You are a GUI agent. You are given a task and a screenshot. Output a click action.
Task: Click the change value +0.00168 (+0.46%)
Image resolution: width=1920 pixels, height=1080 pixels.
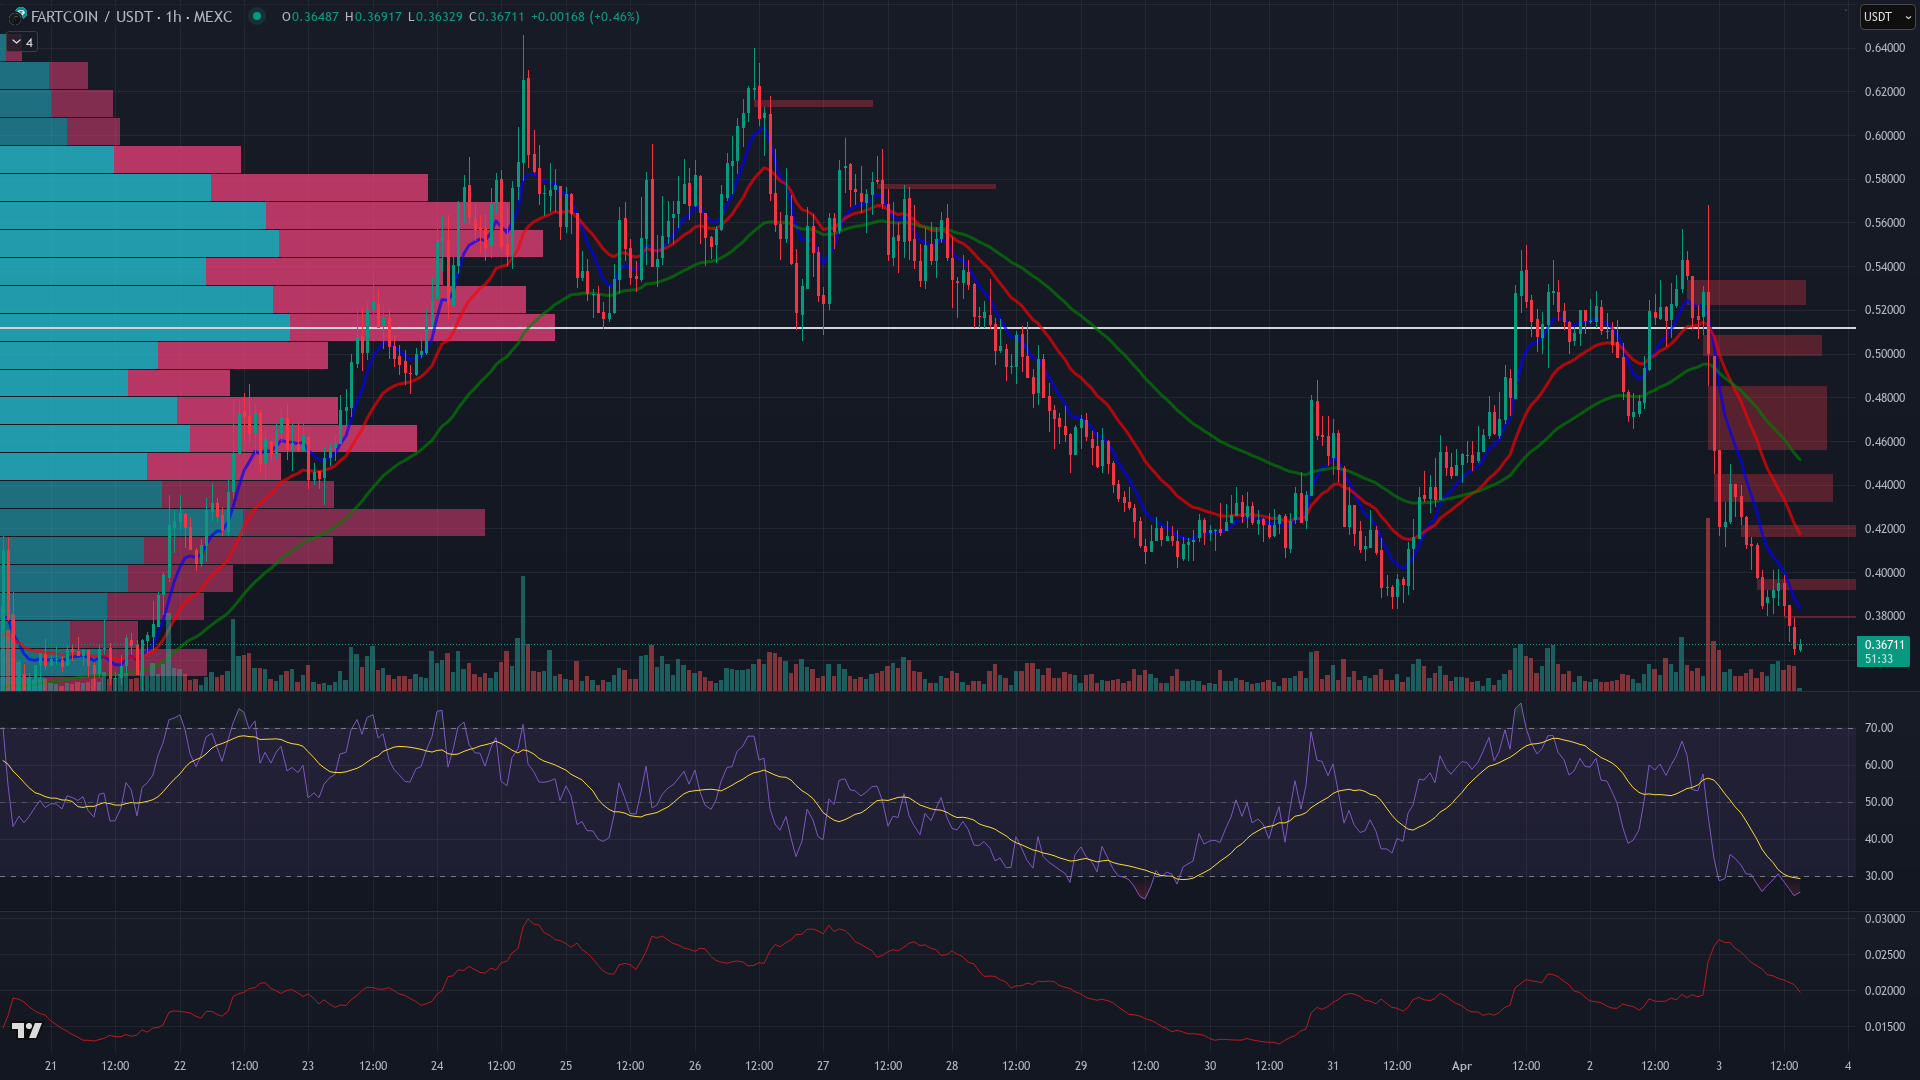[x=585, y=17]
